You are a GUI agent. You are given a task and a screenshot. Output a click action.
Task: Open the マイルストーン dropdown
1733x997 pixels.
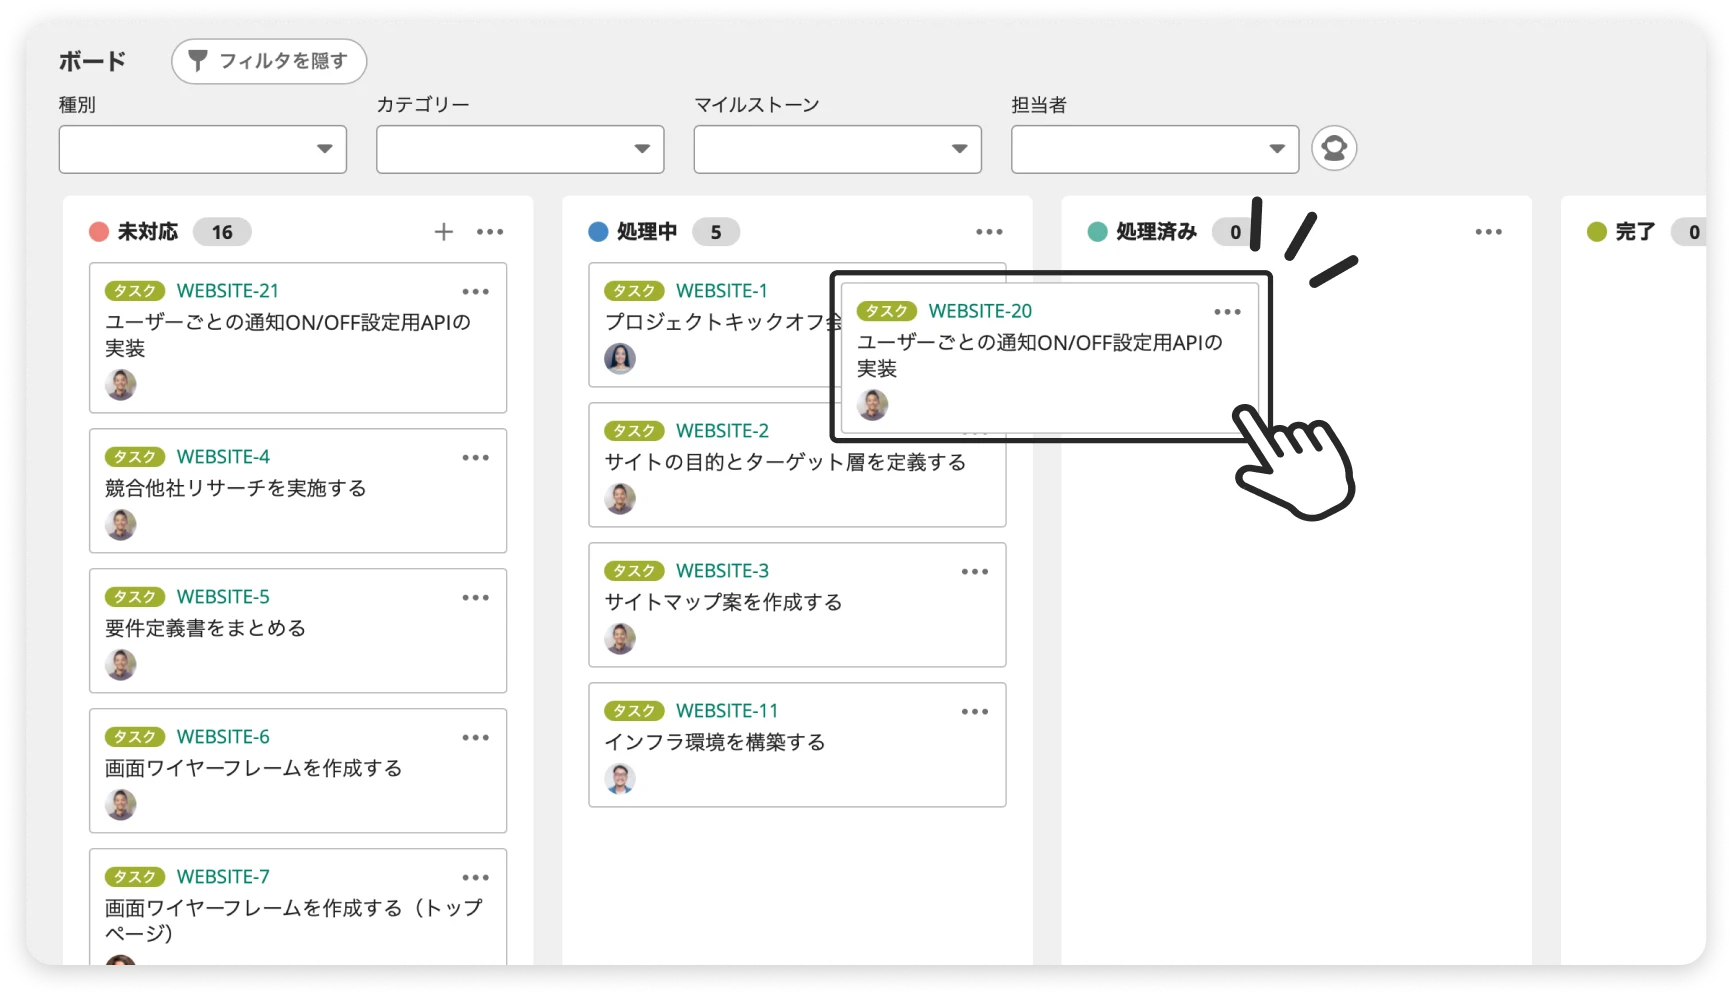click(x=838, y=149)
